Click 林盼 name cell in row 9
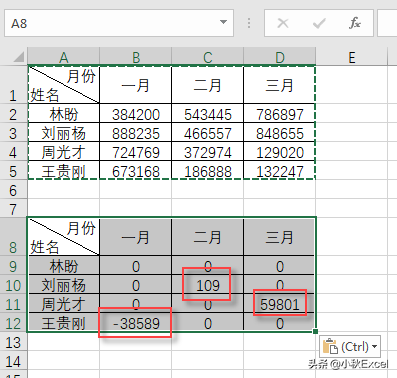The image size is (397, 378). point(64,265)
